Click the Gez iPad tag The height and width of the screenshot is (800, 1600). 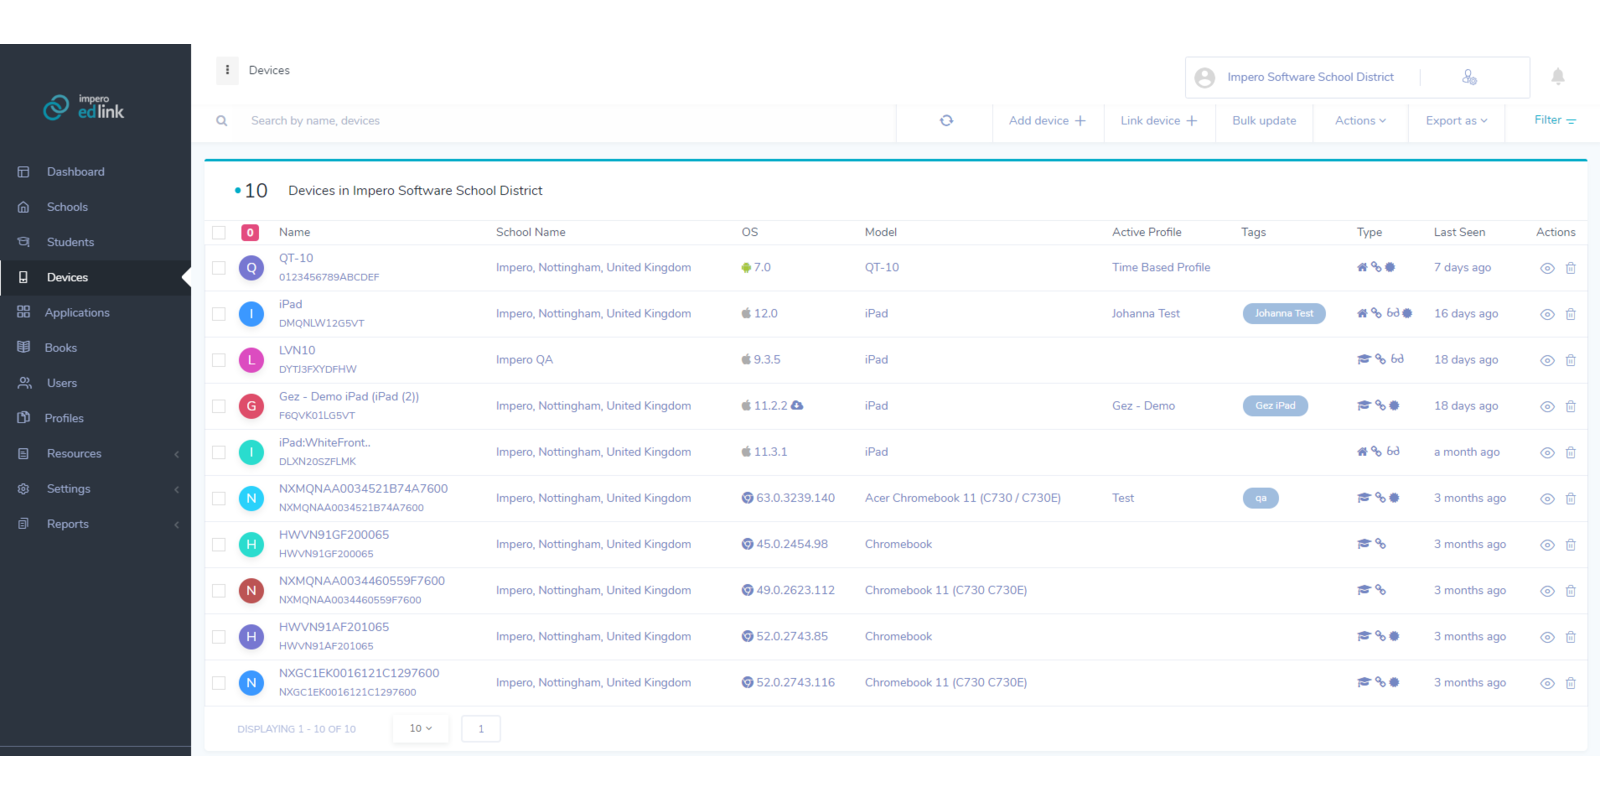point(1275,405)
